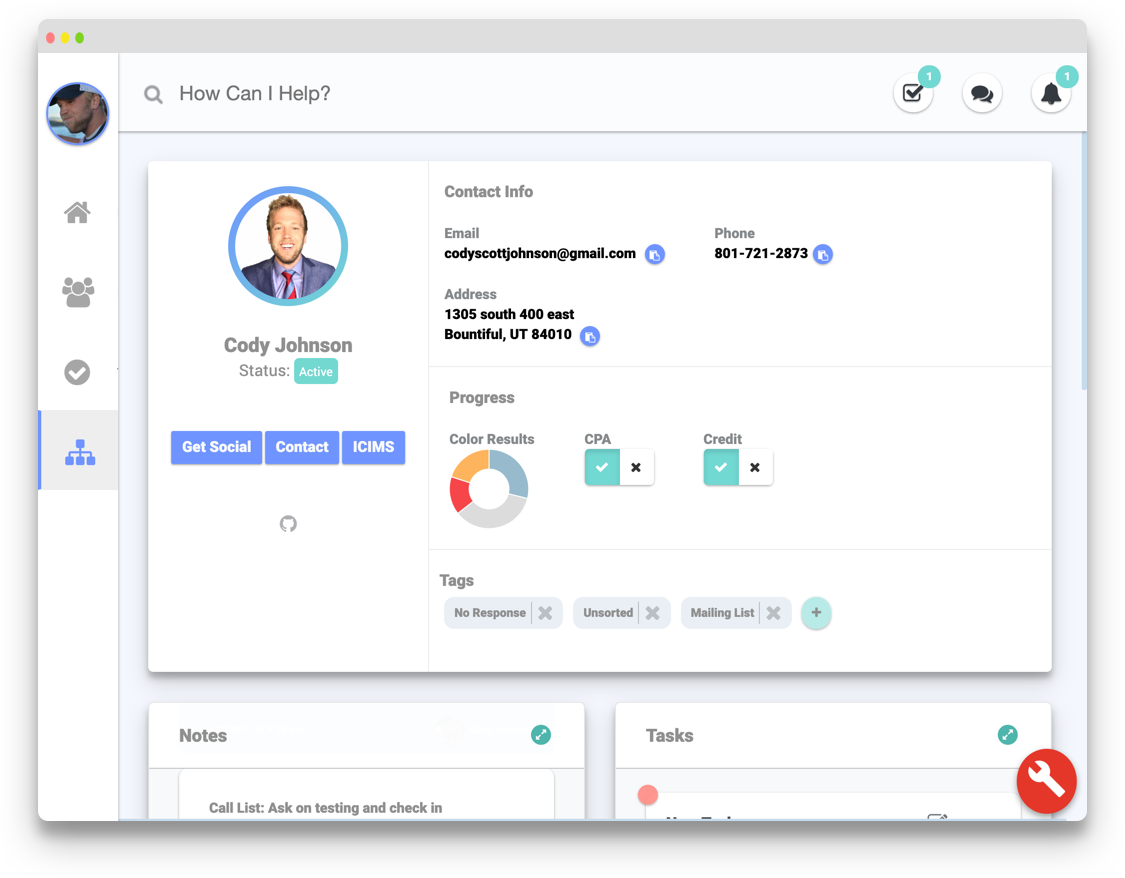The width and height of the screenshot is (1125, 878).
Task: Focus the How Can I Help search field
Action: click(x=255, y=93)
